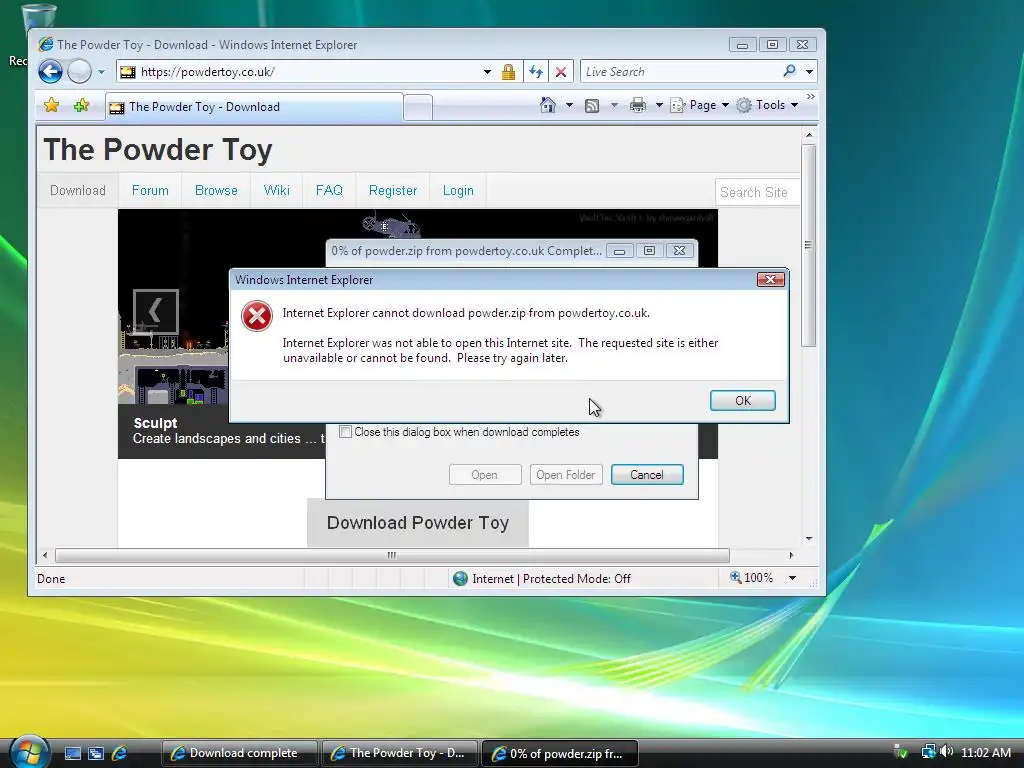
Task: Click the horizontal scrollbar thumb
Action: click(x=392, y=556)
